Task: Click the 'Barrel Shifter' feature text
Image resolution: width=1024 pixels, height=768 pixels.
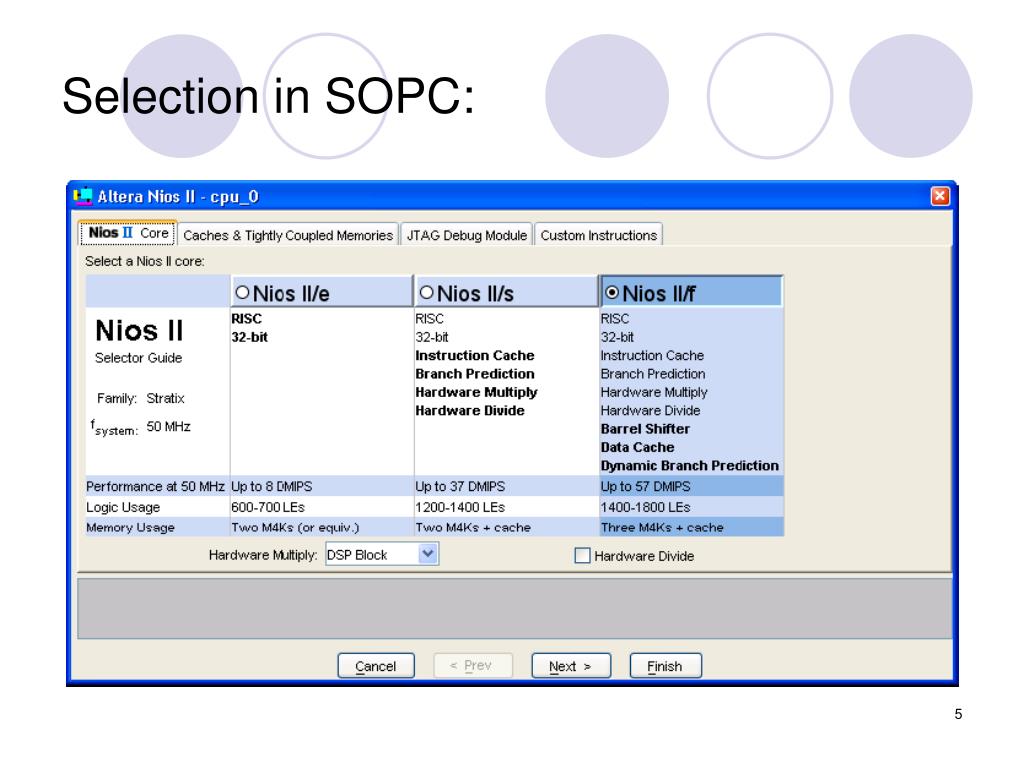Action: [645, 429]
